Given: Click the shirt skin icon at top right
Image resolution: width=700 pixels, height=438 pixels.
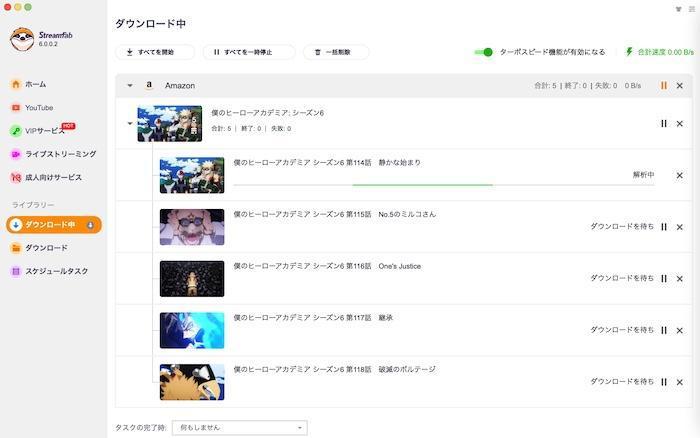Looking at the screenshot, I should tap(679, 9).
